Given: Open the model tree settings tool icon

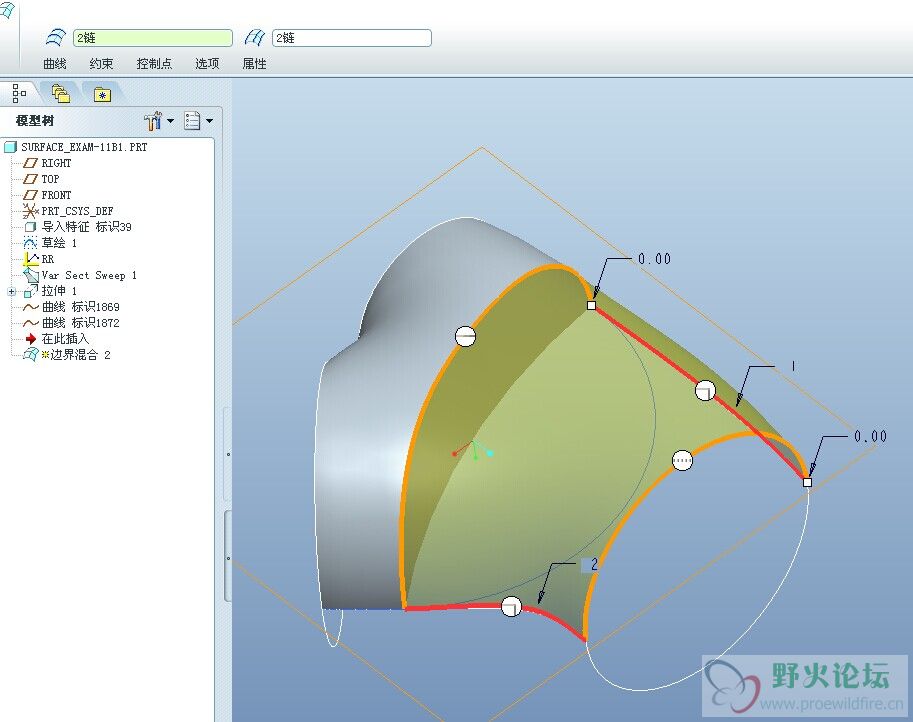Looking at the screenshot, I should pyautogui.click(x=153, y=121).
